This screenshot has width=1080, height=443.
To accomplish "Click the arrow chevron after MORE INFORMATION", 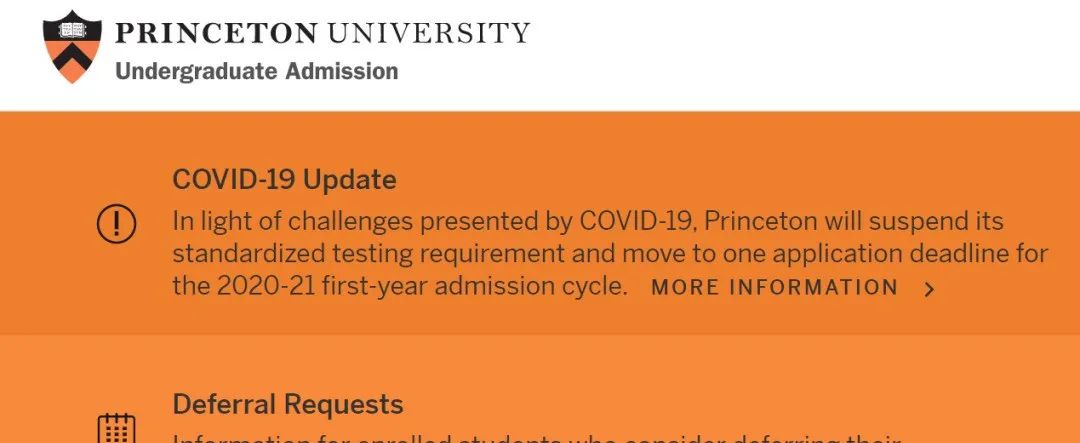I will tap(929, 289).
